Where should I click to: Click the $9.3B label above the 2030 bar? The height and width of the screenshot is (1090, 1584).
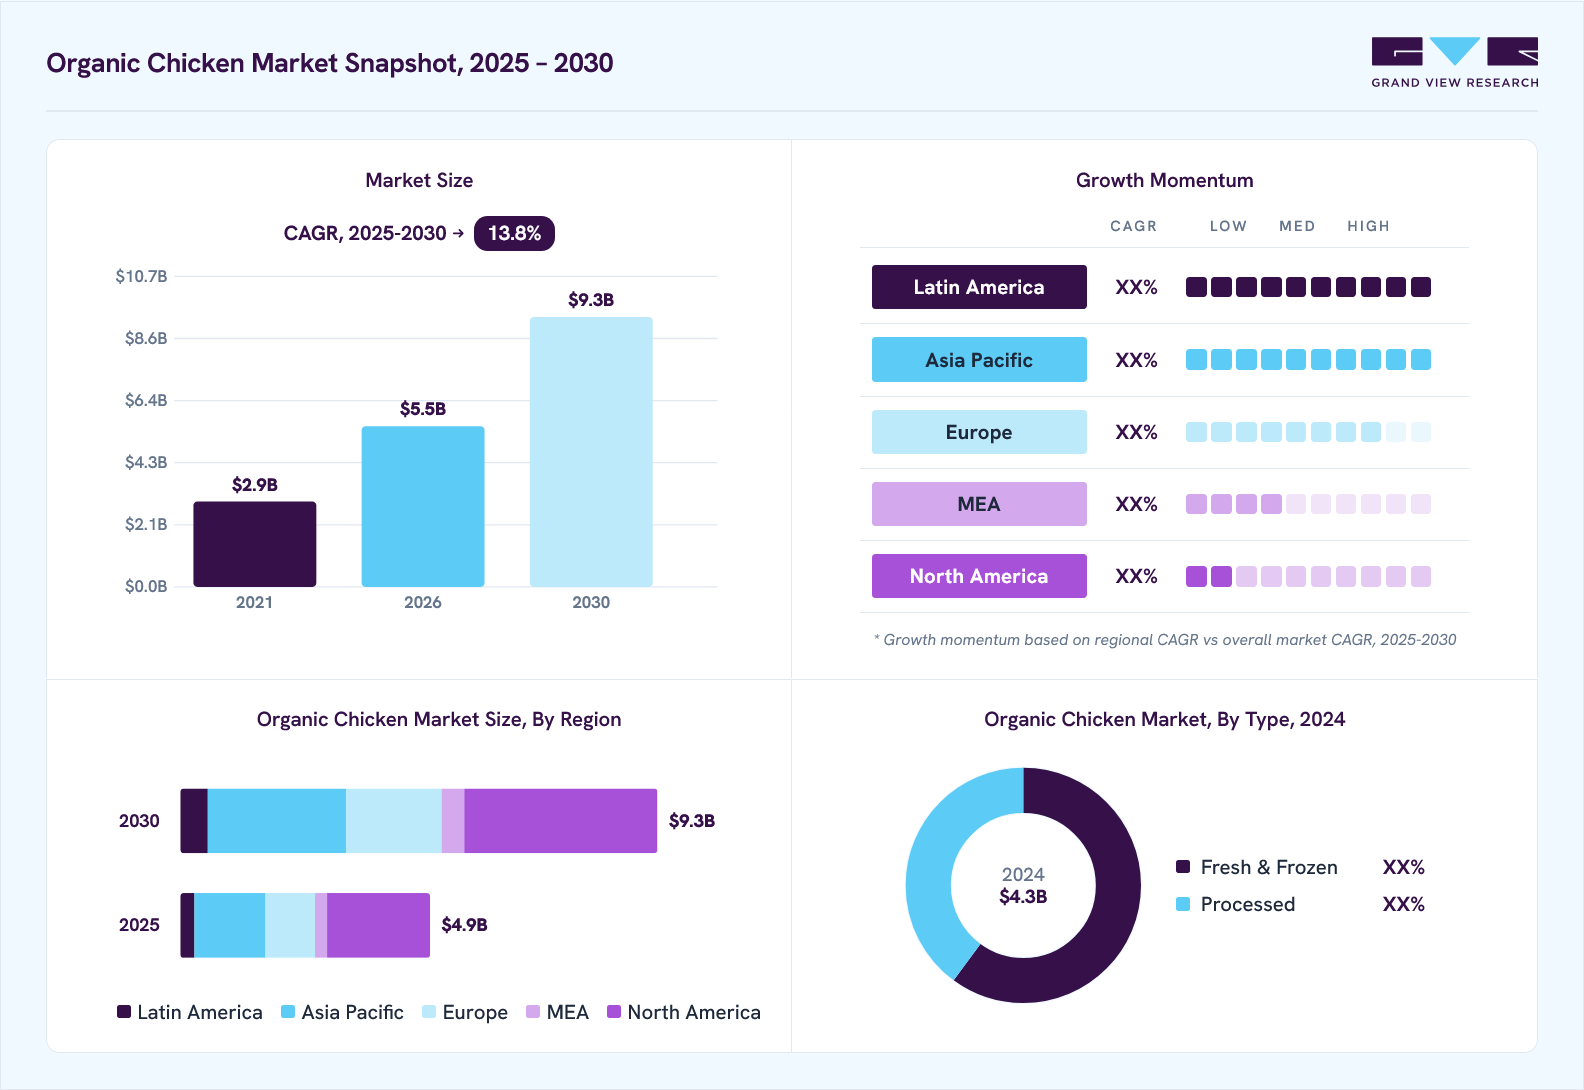pyautogui.click(x=591, y=300)
